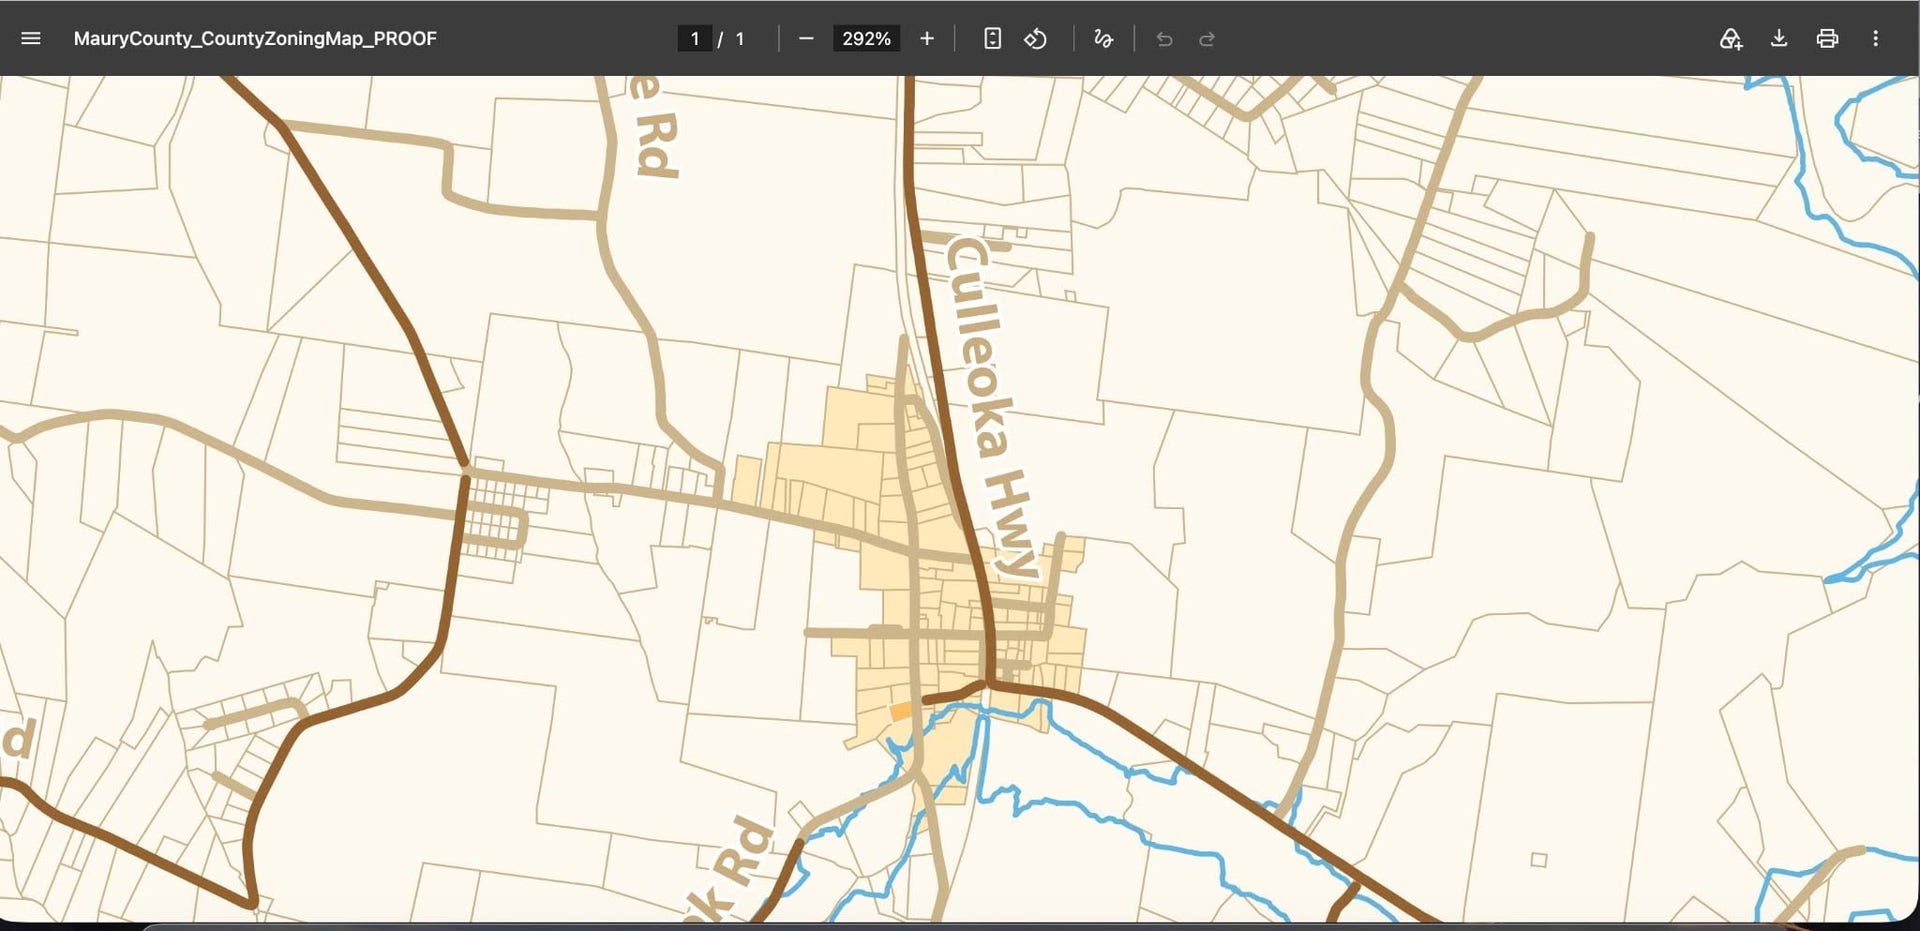Open the sidebar hamburger menu
Viewport: 1920px width, 931px height.
coord(31,38)
